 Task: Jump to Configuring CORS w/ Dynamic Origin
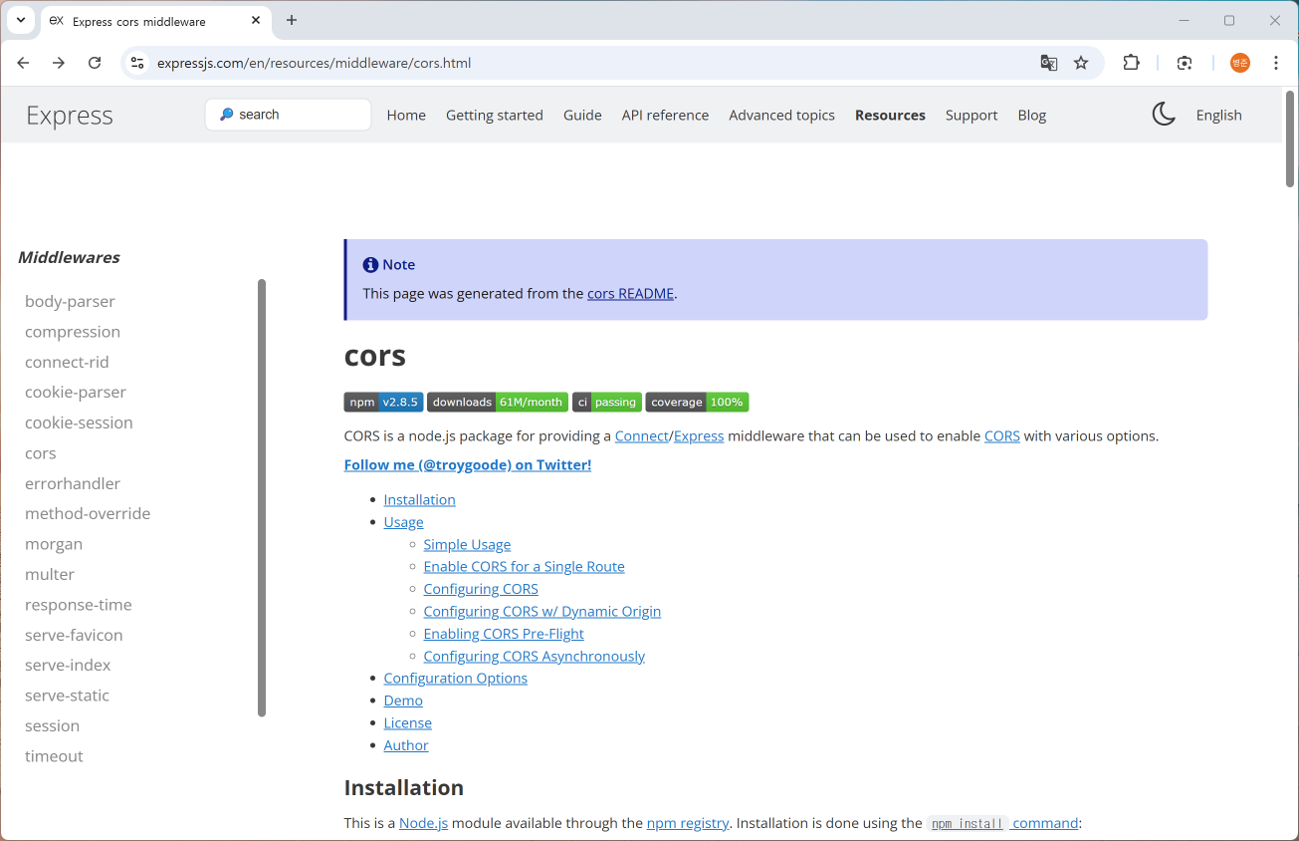[542, 611]
